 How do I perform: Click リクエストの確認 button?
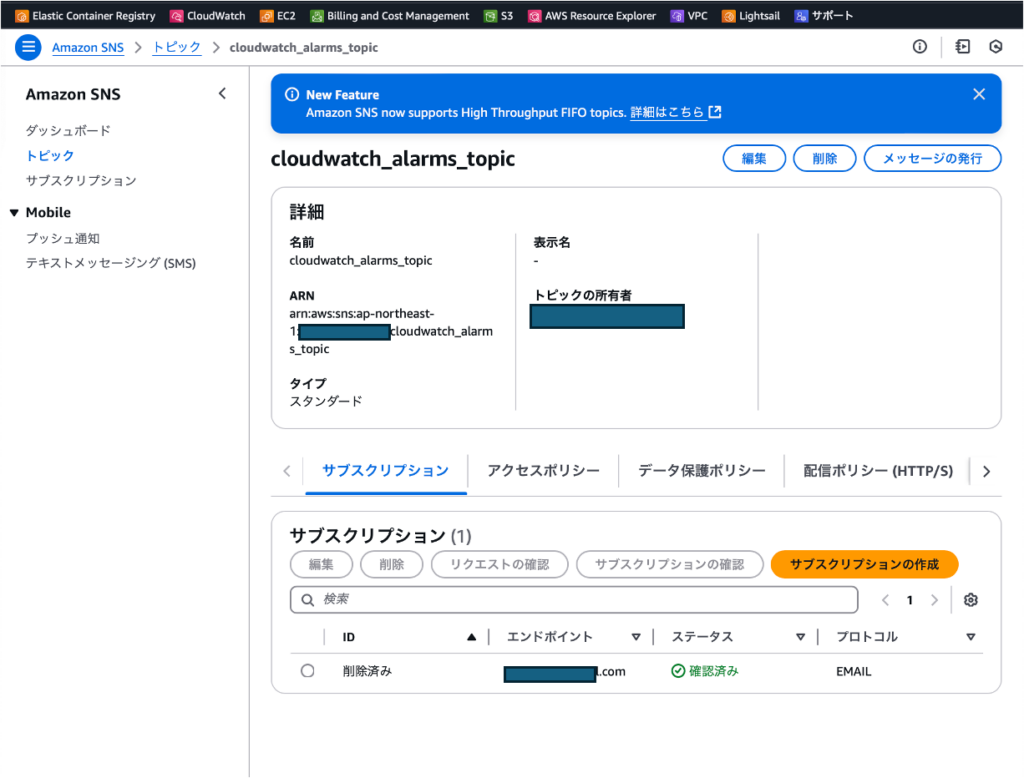click(x=500, y=564)
